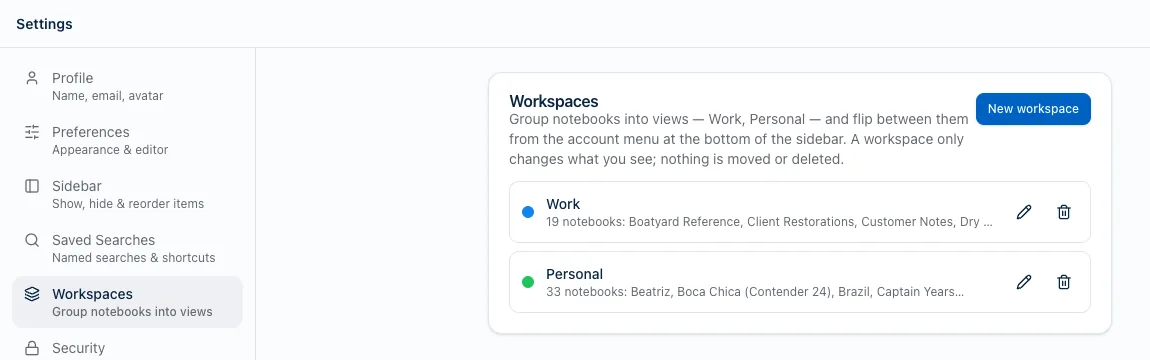Click 'Show, hide & reorder items' subtitle
Image resolution: width=1150 pixels, height=360 pixels.
coord(128,203)
